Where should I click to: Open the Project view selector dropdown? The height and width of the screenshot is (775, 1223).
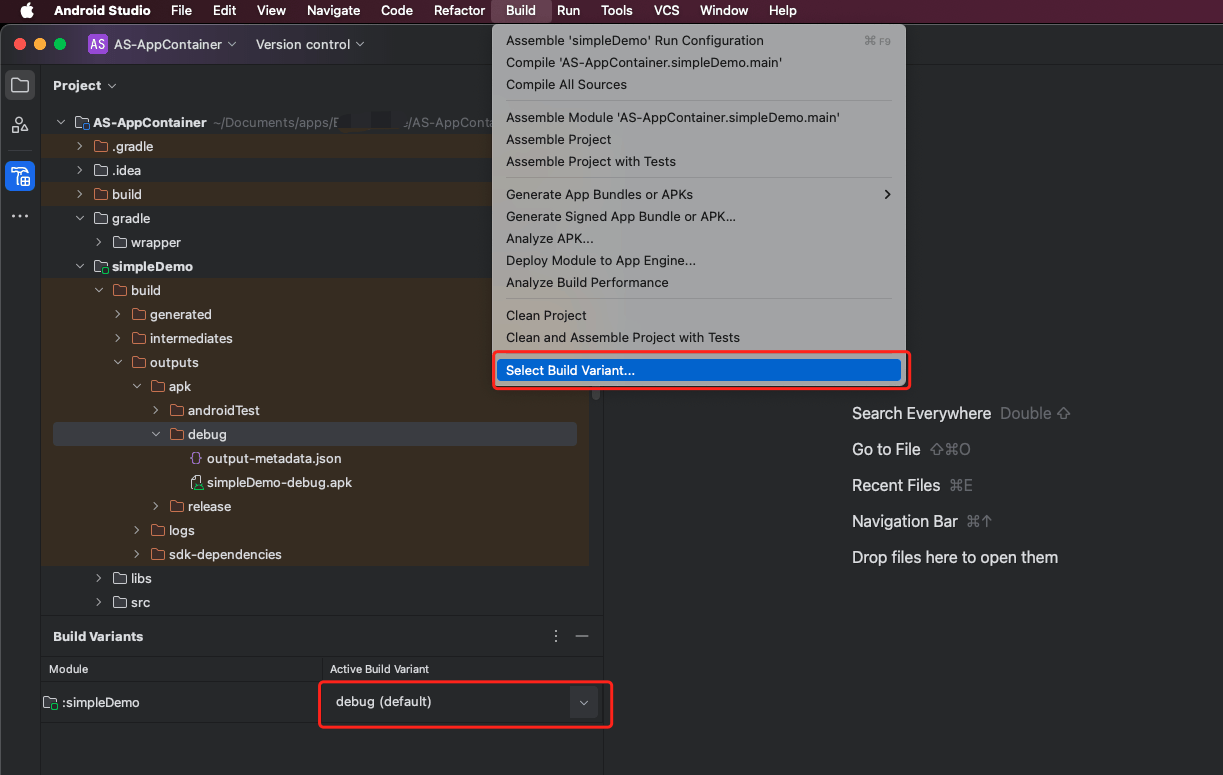click(85, 86)
